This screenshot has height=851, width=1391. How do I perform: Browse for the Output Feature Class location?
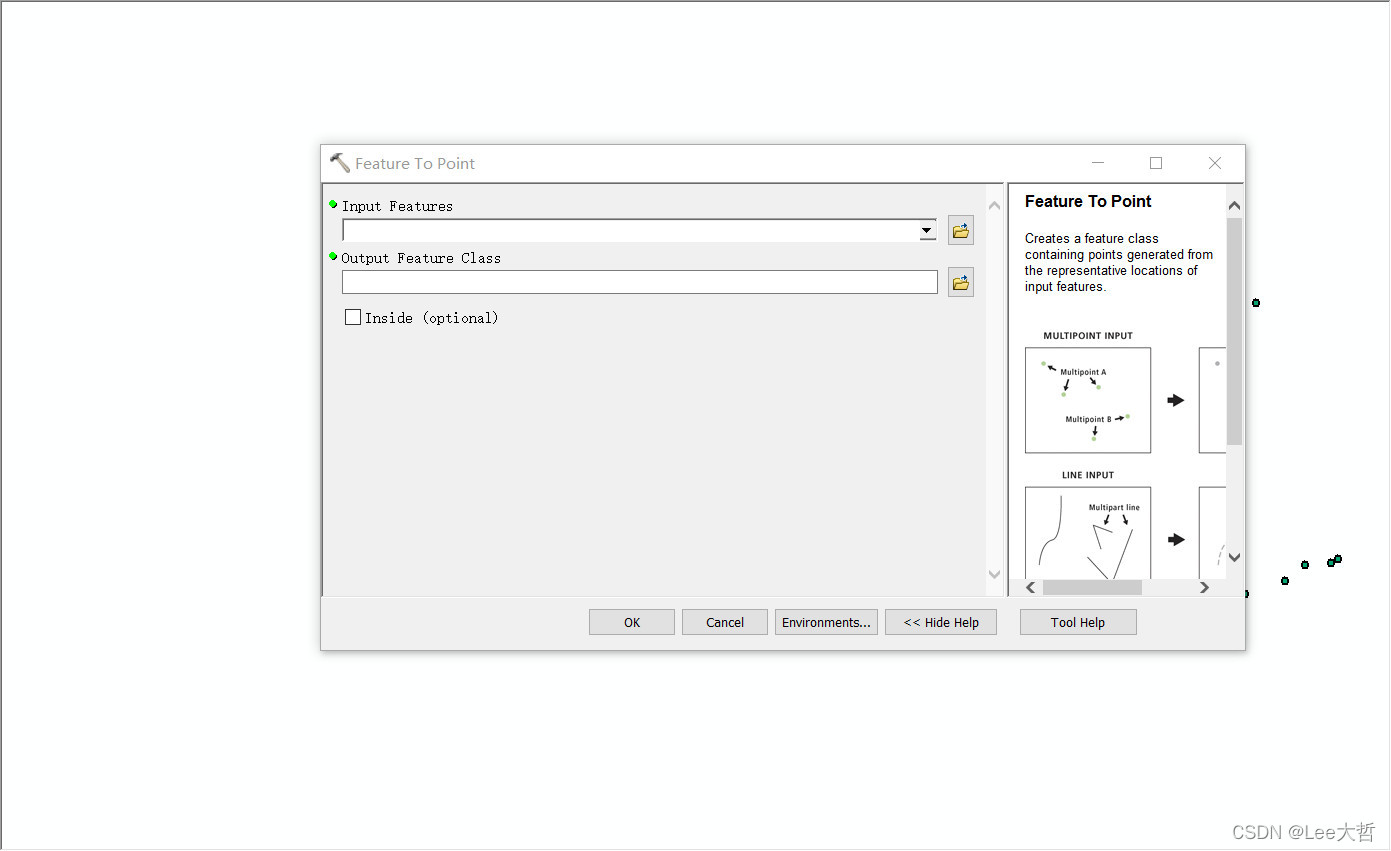960,283
